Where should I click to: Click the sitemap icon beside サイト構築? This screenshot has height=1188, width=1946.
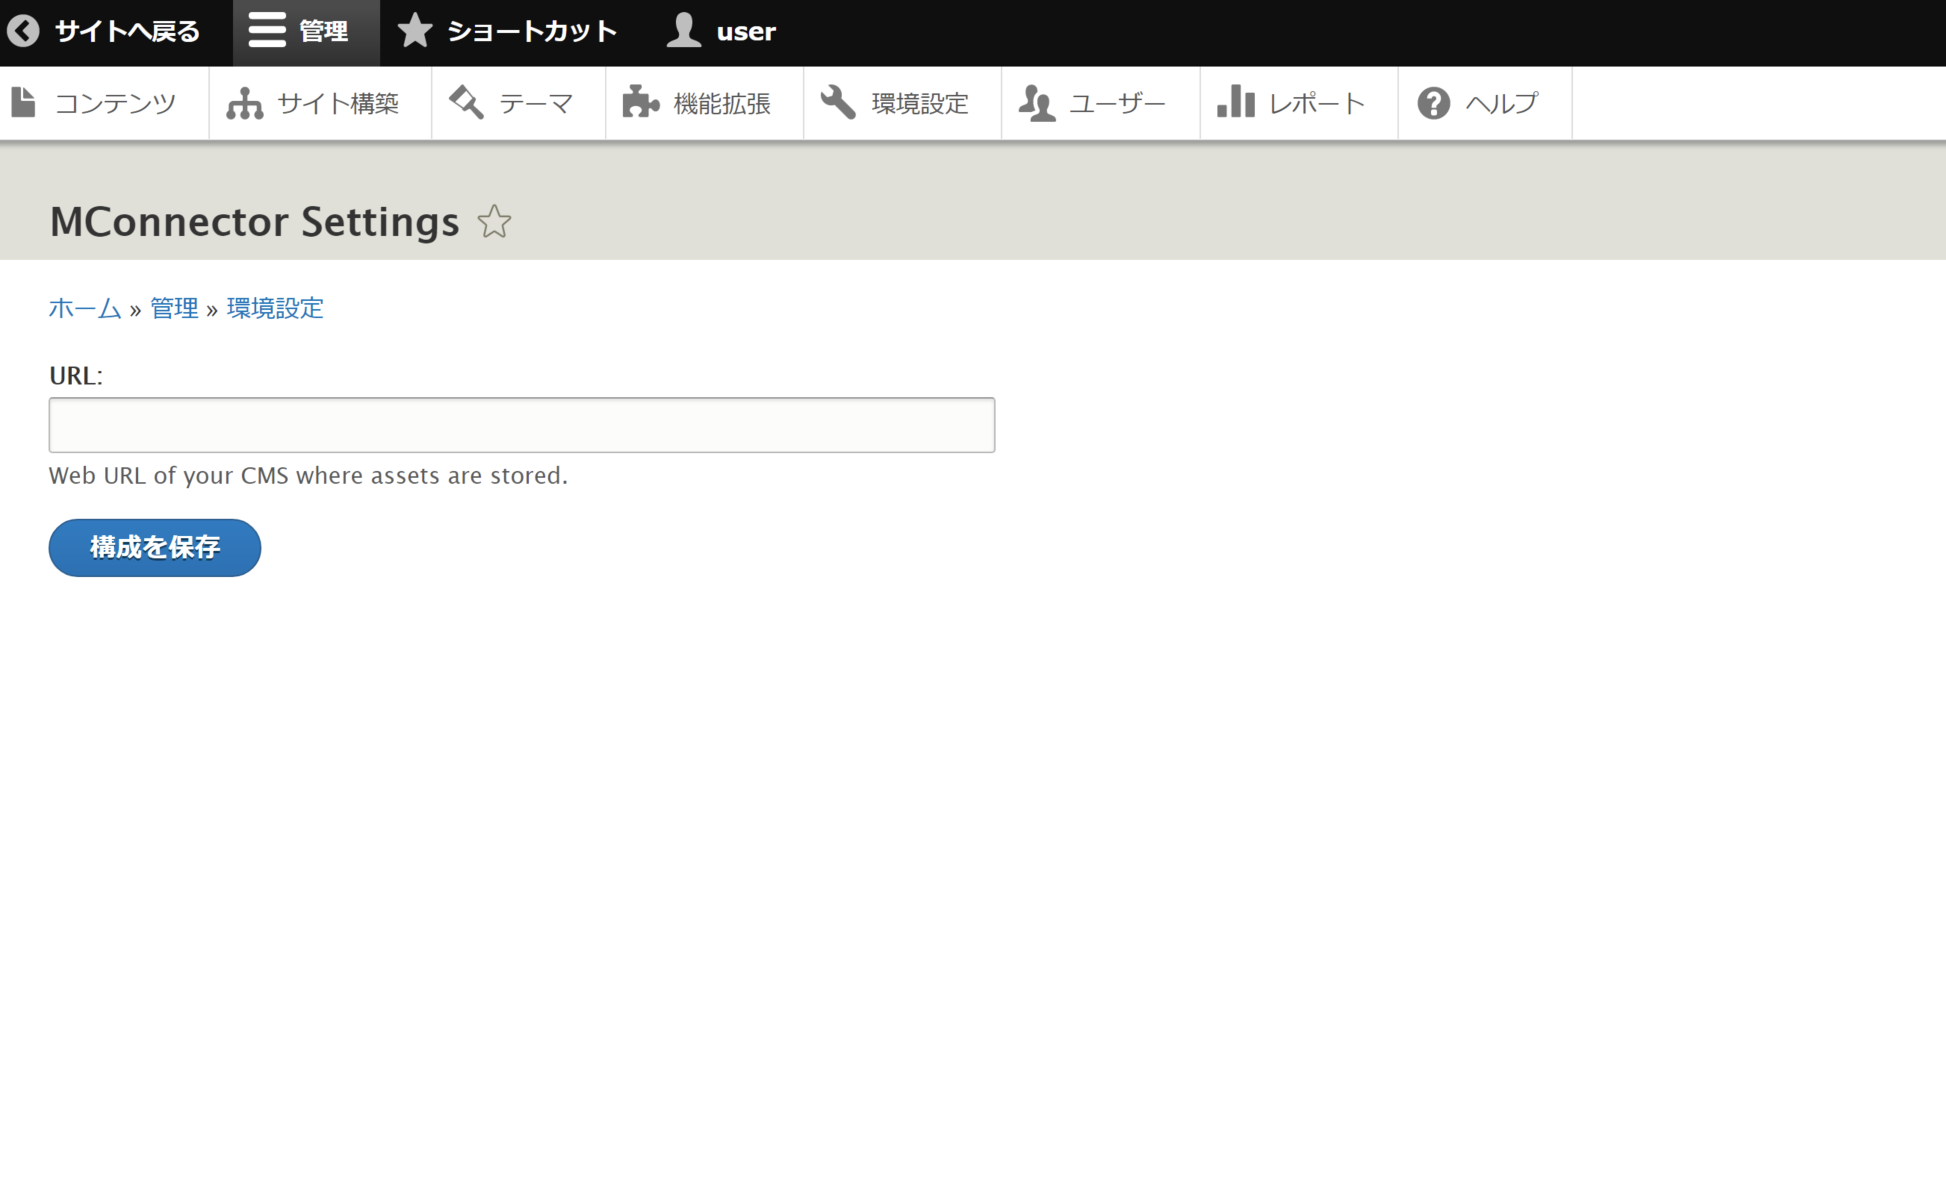pyautogui.click(x=245, y=102)
